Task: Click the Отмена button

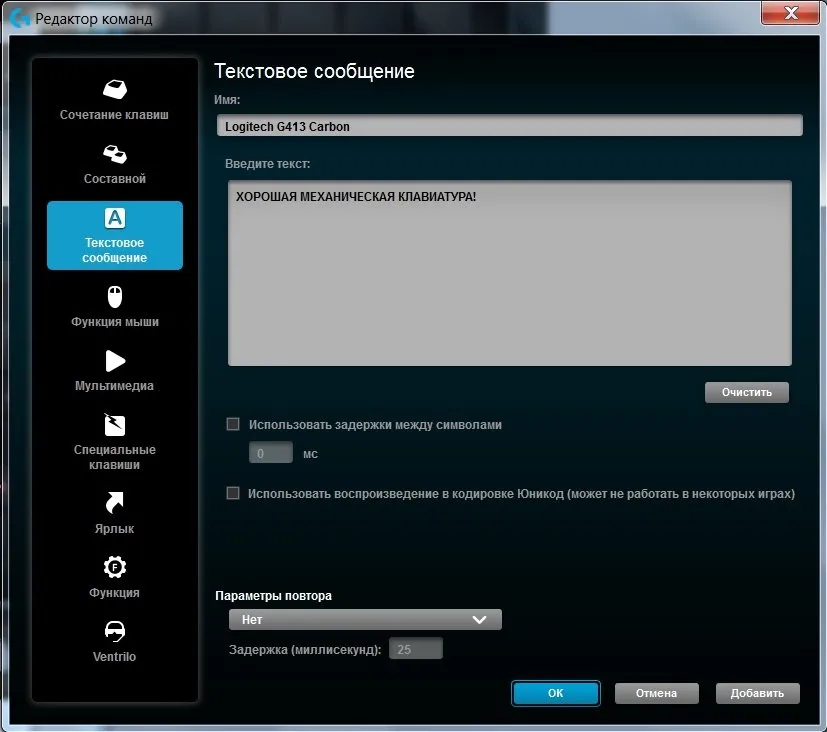Action: pos(655,693)
